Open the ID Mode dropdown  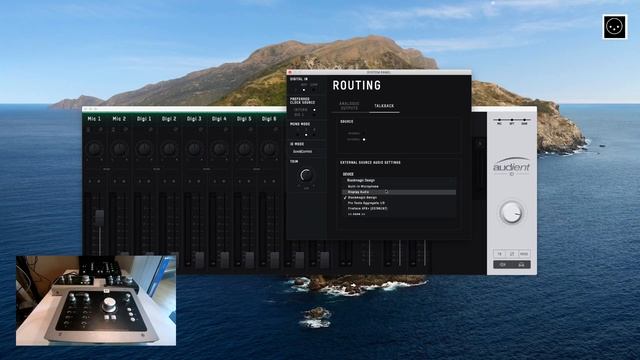coord(307,151)
